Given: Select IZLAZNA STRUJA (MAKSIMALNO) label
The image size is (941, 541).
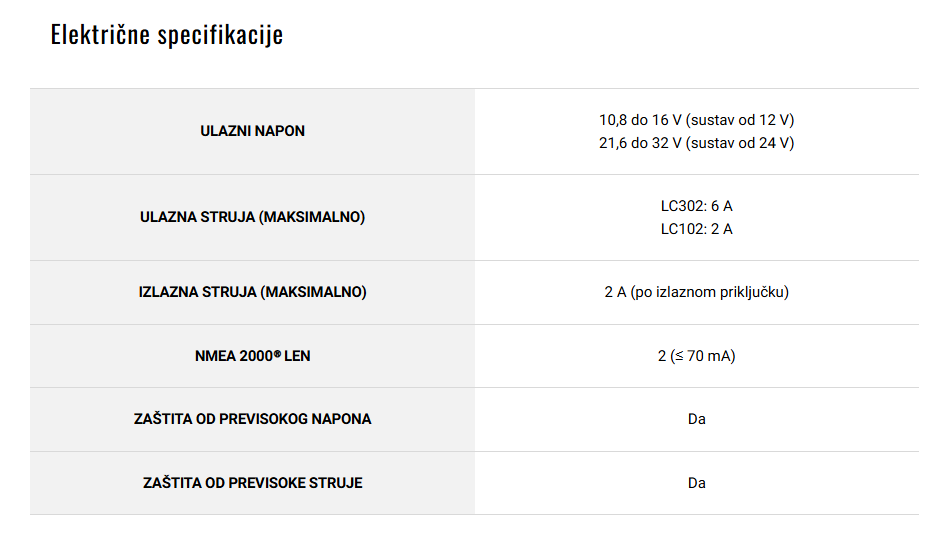Looking at the screenshot, I should [253, 292].
